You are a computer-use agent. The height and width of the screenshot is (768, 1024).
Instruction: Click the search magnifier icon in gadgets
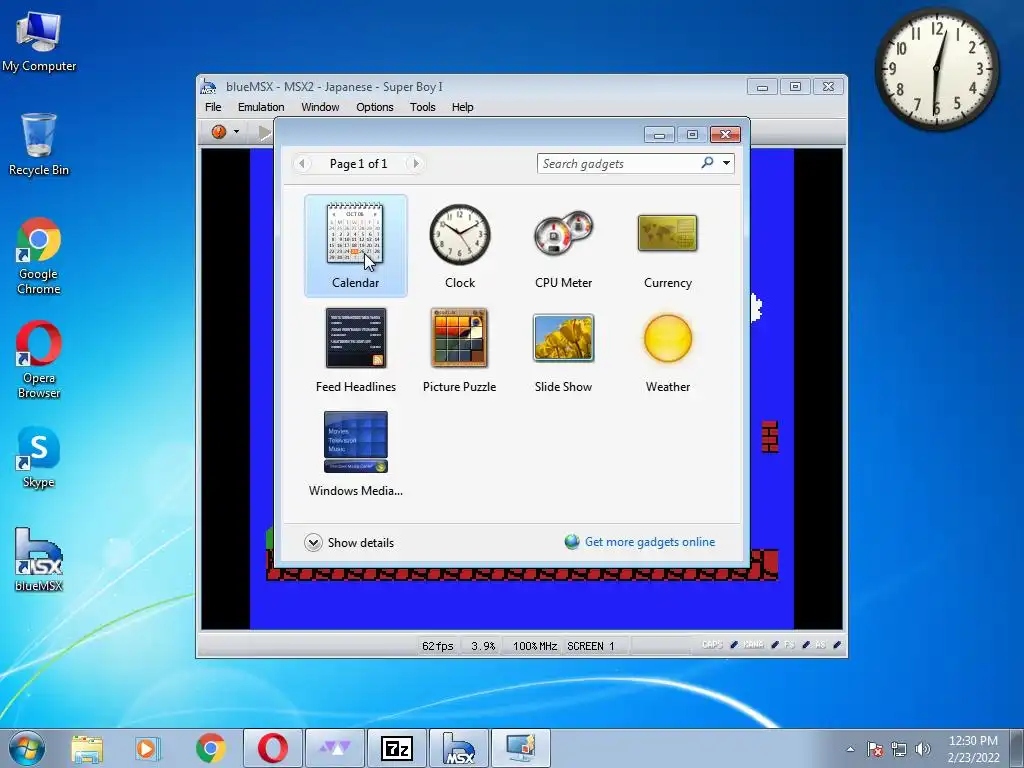[x=707, y=163]
